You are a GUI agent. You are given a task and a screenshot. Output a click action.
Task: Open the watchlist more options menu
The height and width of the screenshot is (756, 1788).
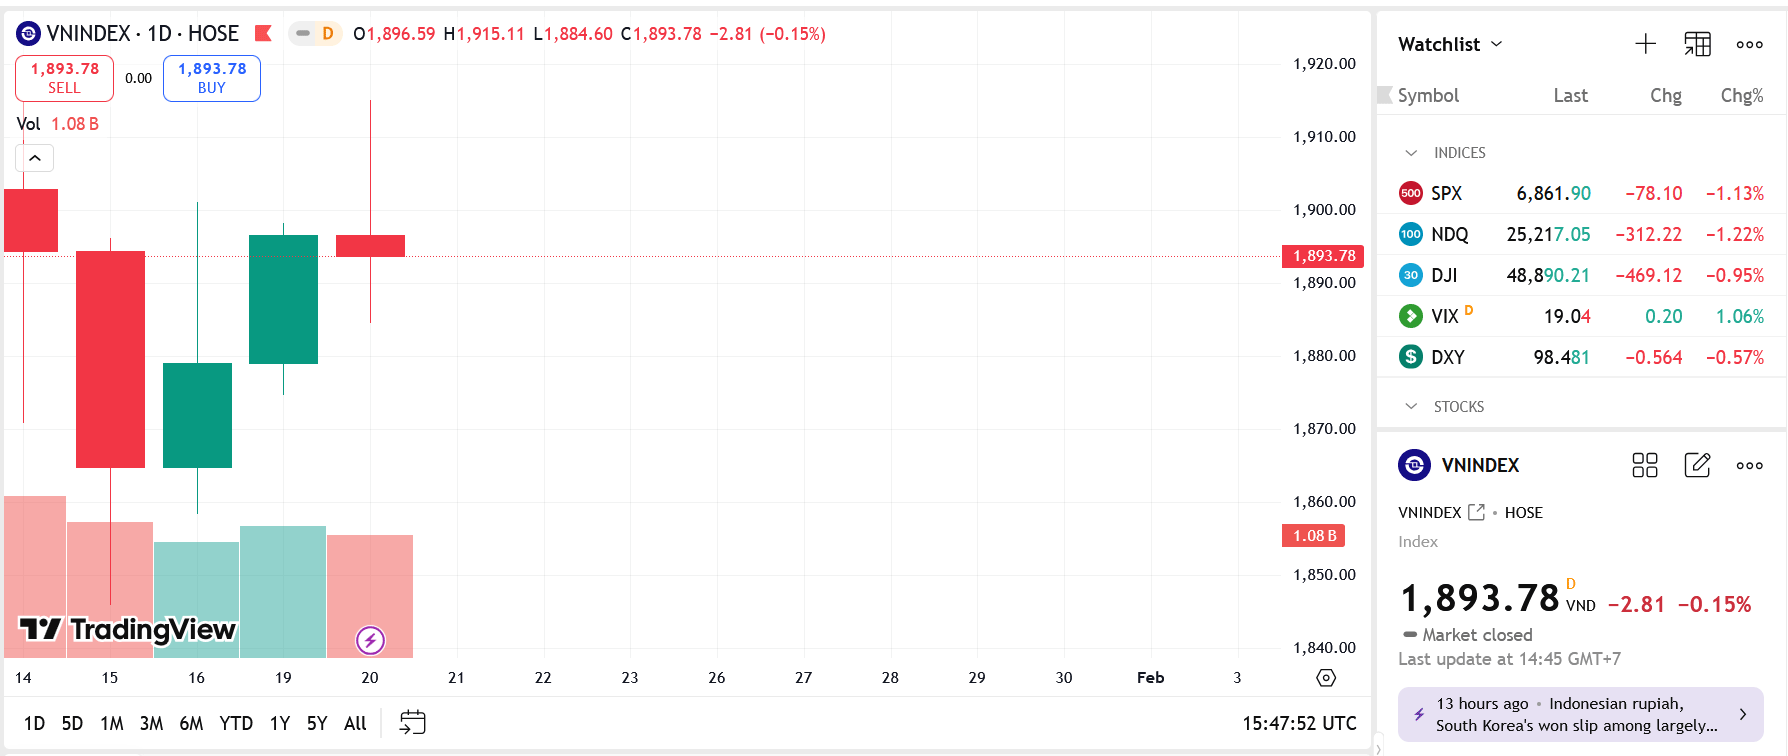(x=1749, y=44)
